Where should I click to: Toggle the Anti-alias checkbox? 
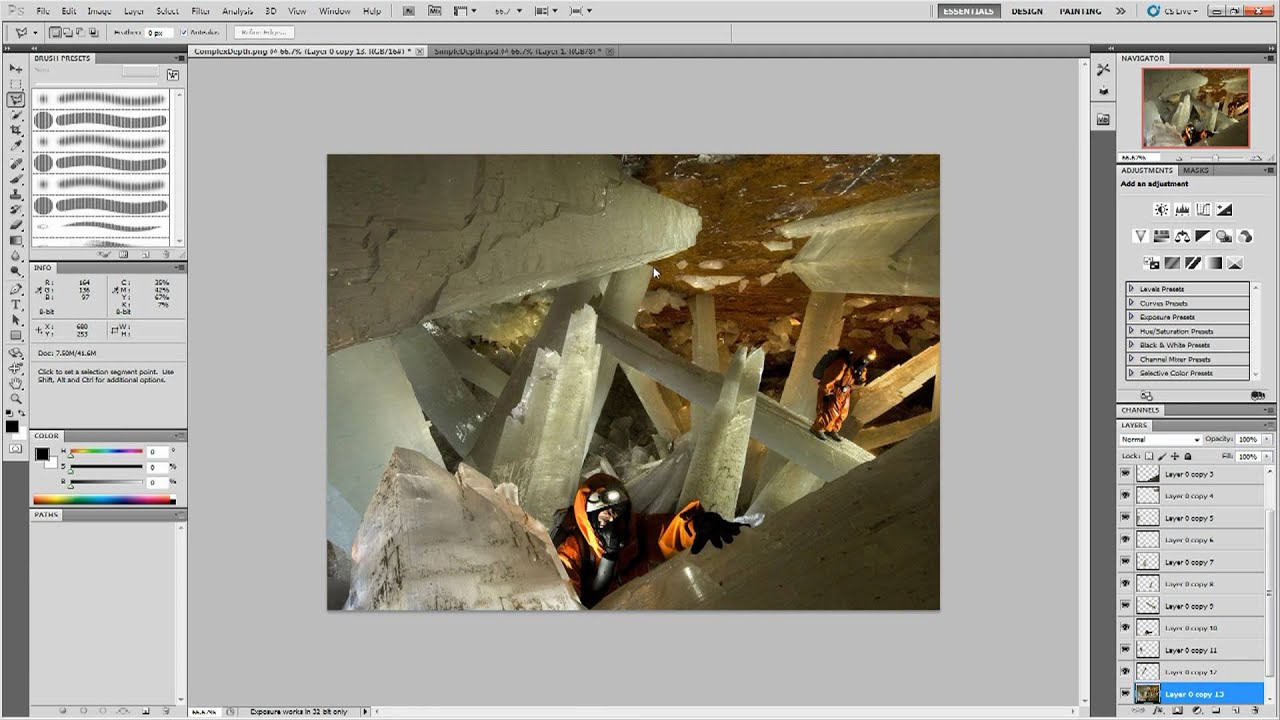click(x=184, y=32)
